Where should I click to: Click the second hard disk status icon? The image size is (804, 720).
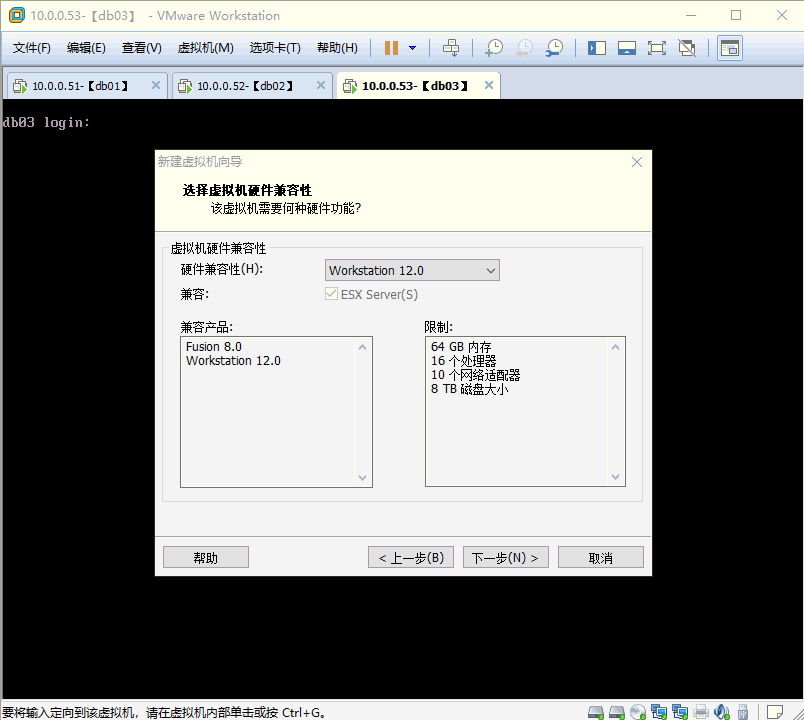(x=617, y=712)
